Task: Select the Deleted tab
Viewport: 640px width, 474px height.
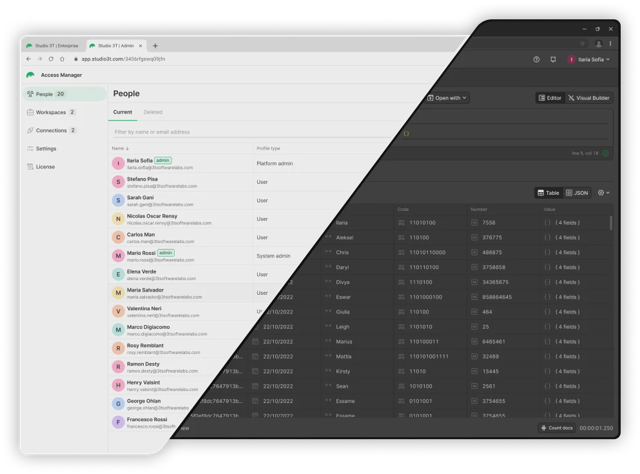Action: click(153, 112)
